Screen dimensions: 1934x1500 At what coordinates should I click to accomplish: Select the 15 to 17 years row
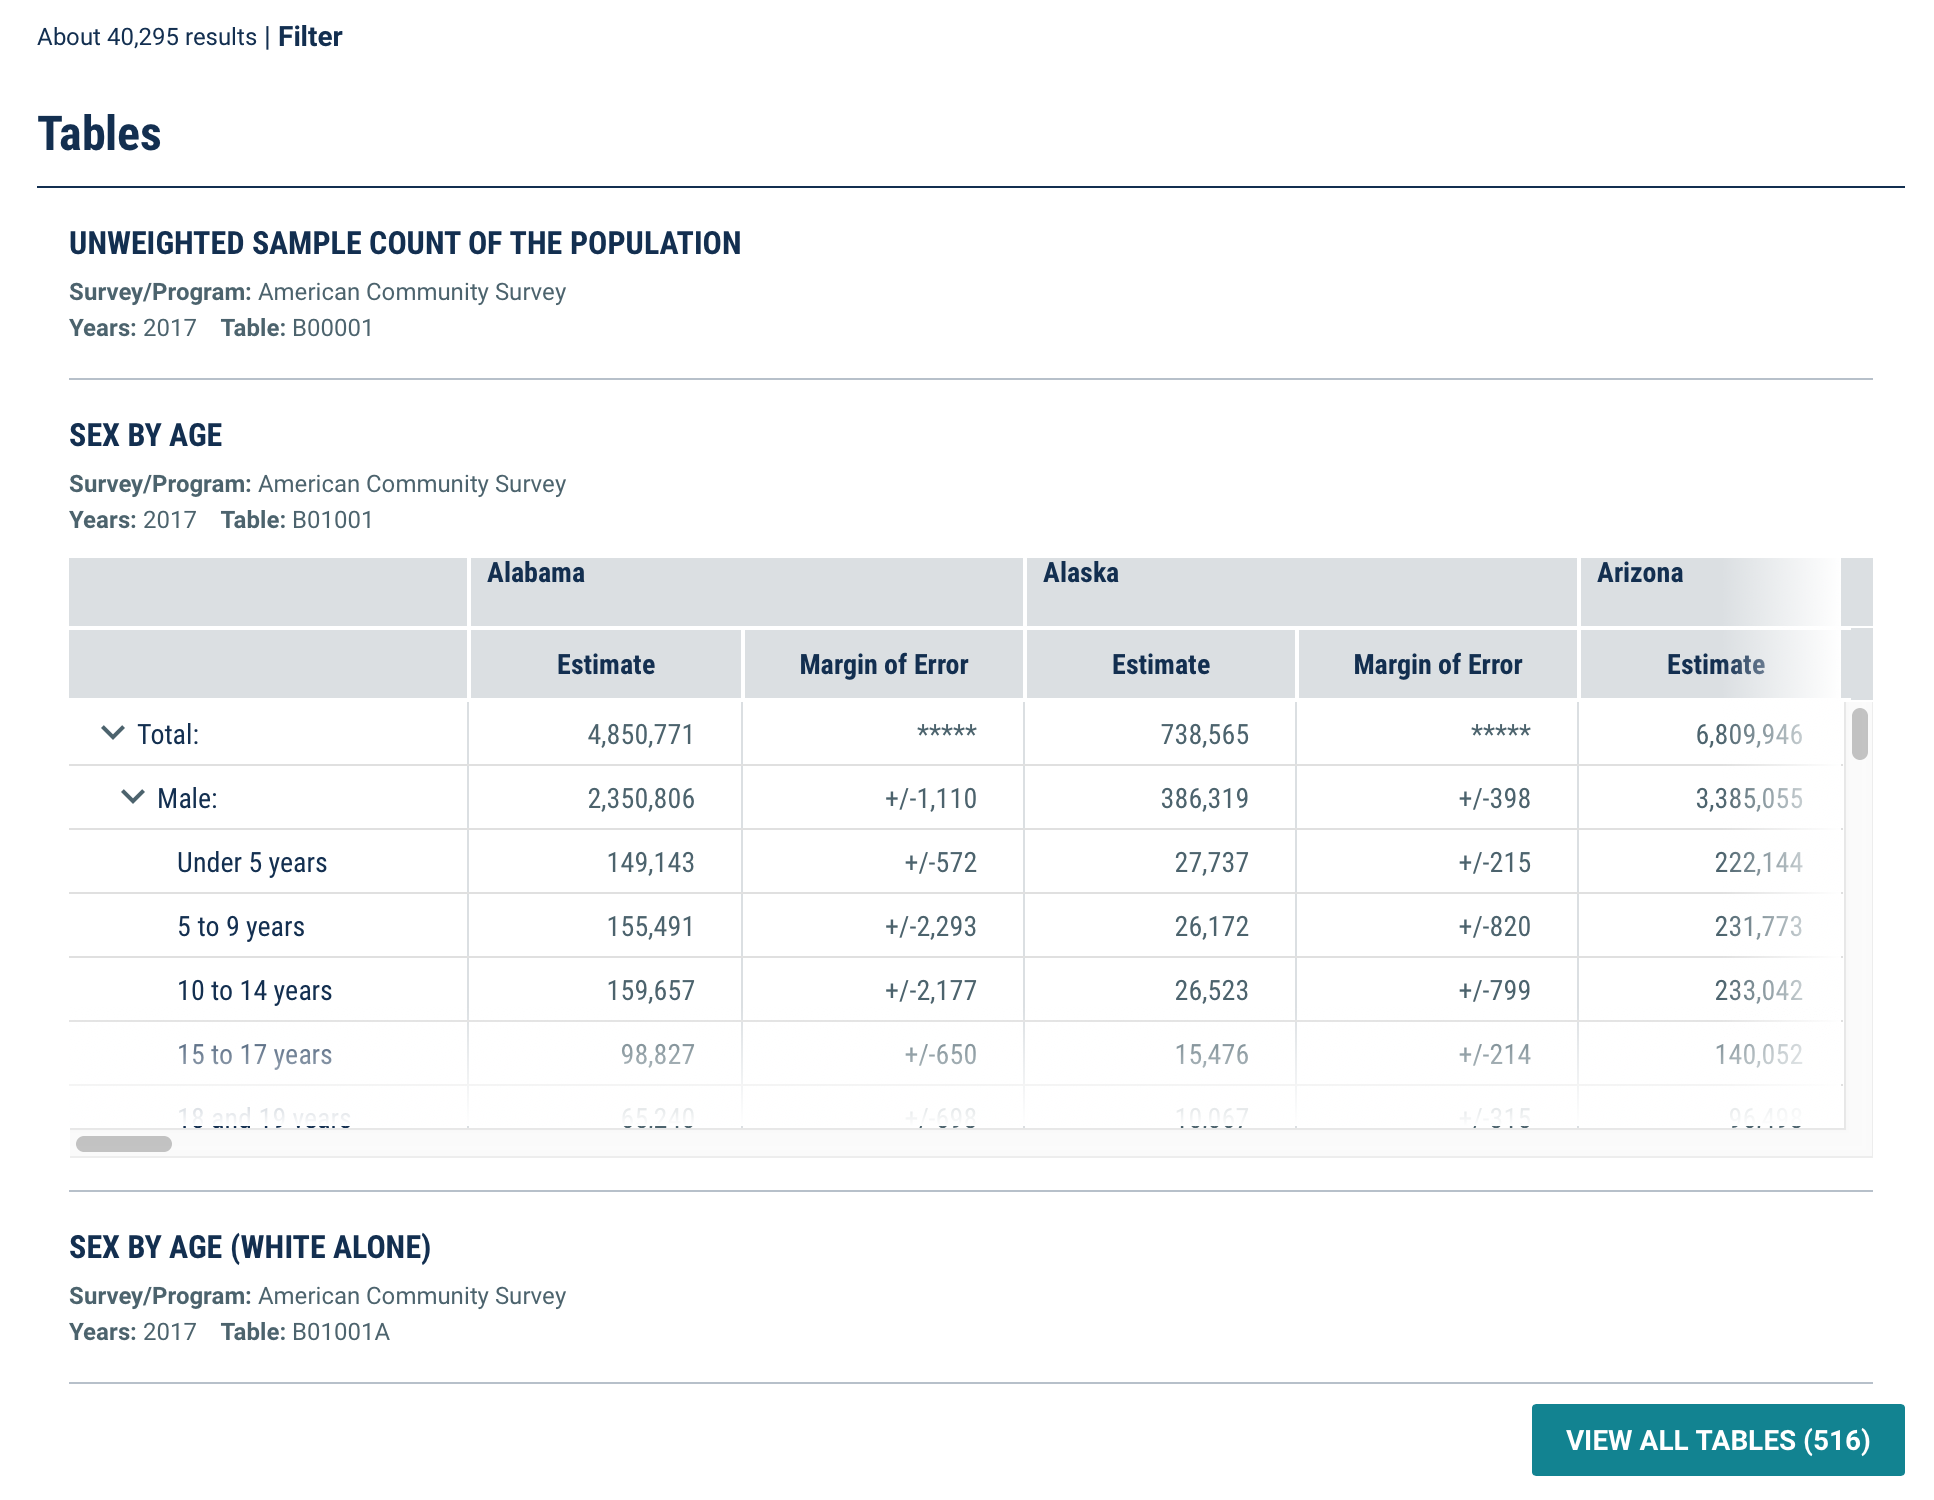click(254, 1055)
